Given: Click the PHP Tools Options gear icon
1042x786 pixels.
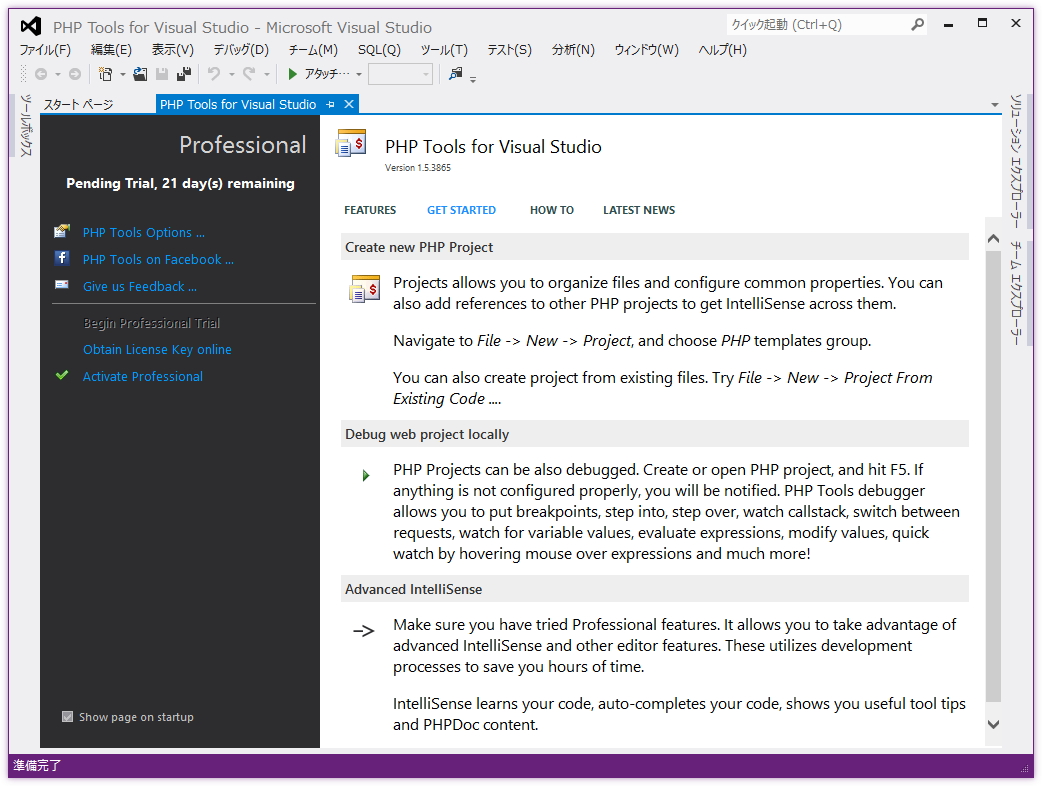Looking at the screenshot, I should 63,232.
